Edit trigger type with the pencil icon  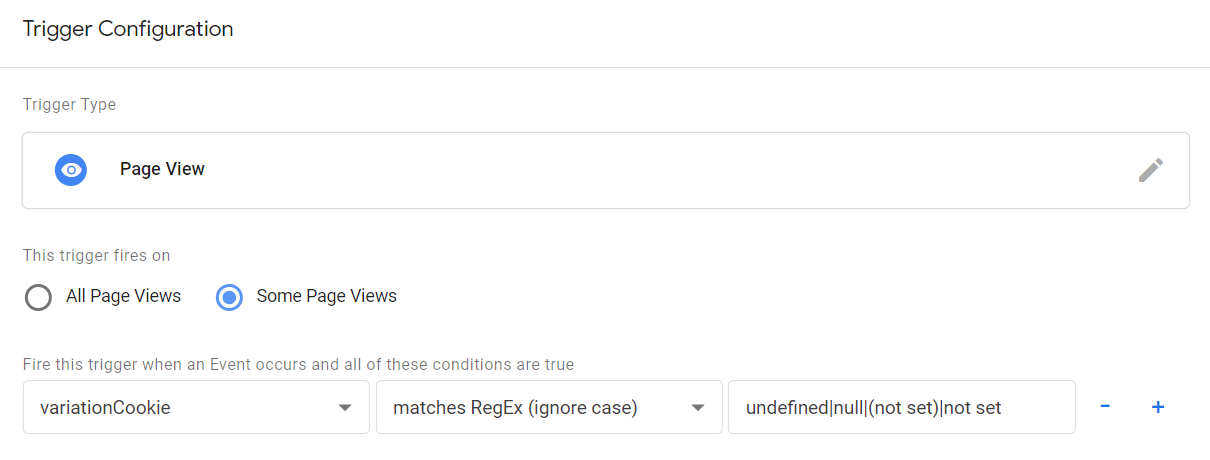[1151, 170]
